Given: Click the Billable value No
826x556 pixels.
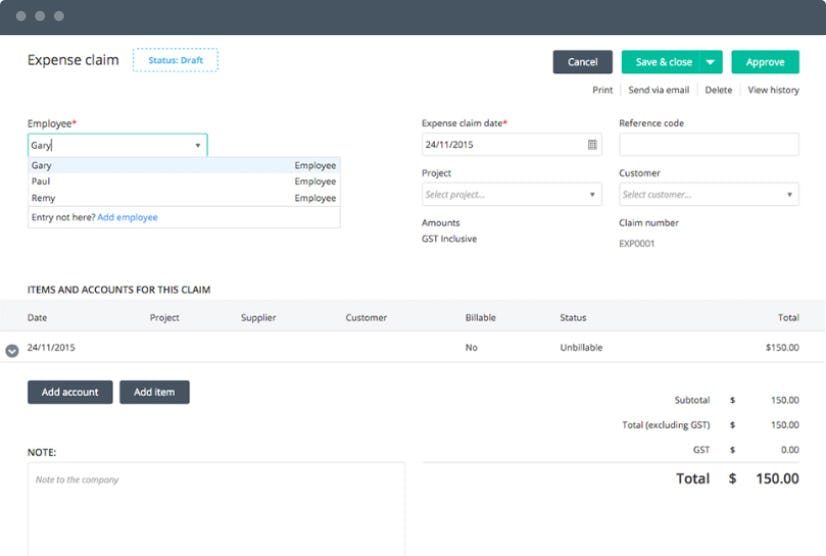Looking at the screenshot, I should pos(471,347).
